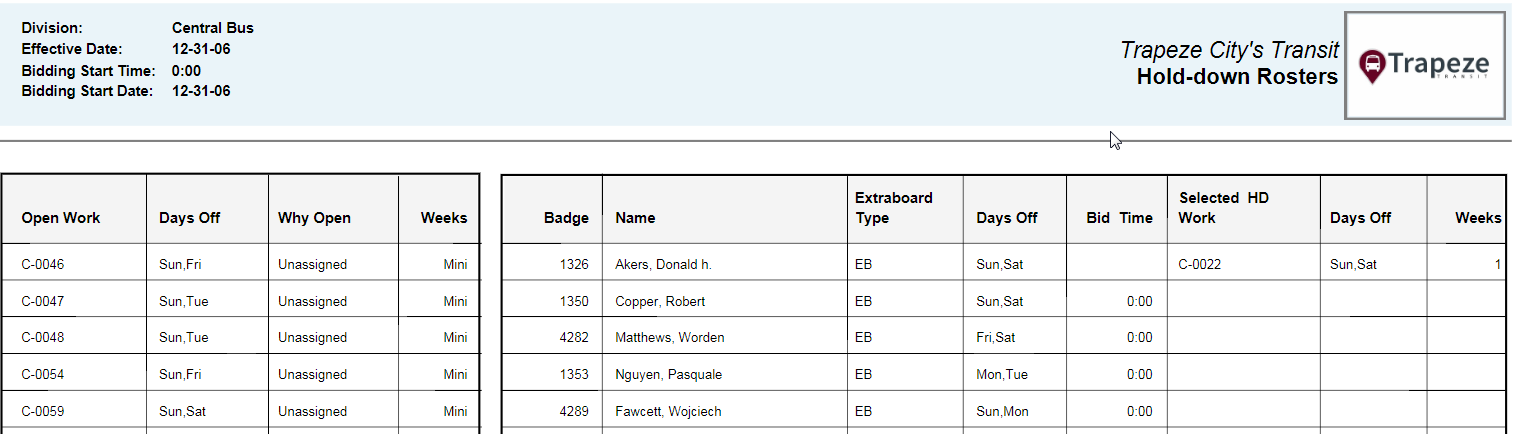Screen dimensions: 1522x434
Task: Click operator name Matthews, Worden
Action: coord(669,338)
